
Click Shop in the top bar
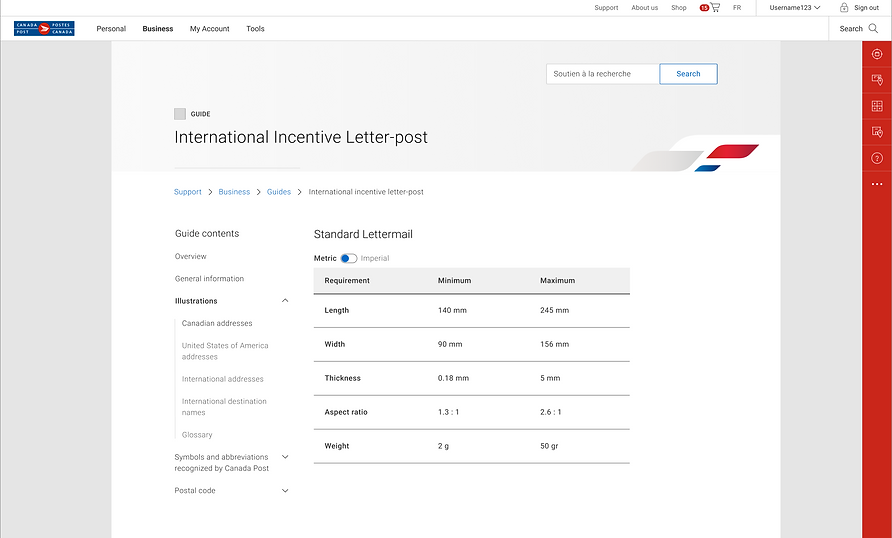[x=679, y=7]
